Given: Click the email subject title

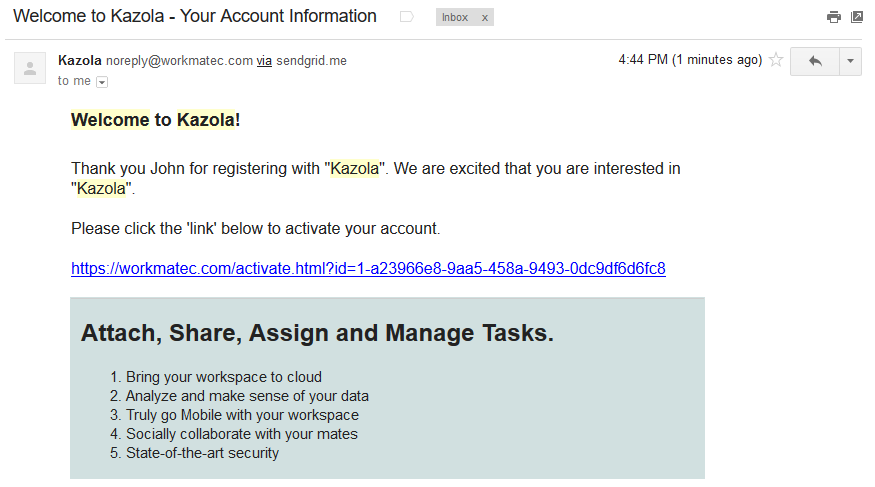Looking at the screenshot, I should pyautogui.click(x=195, y=16).
